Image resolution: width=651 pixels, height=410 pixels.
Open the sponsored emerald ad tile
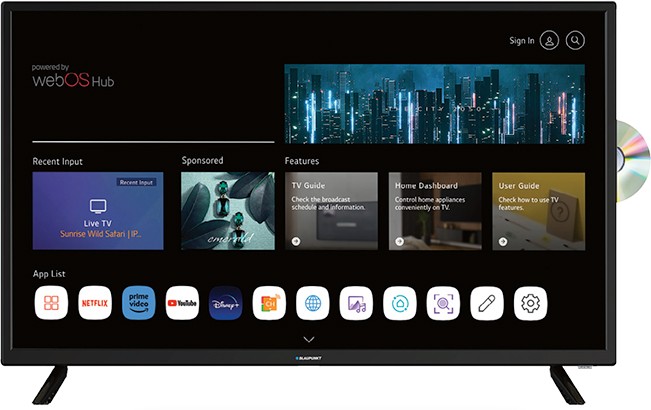pyautogui.click(x=228, y=211)
